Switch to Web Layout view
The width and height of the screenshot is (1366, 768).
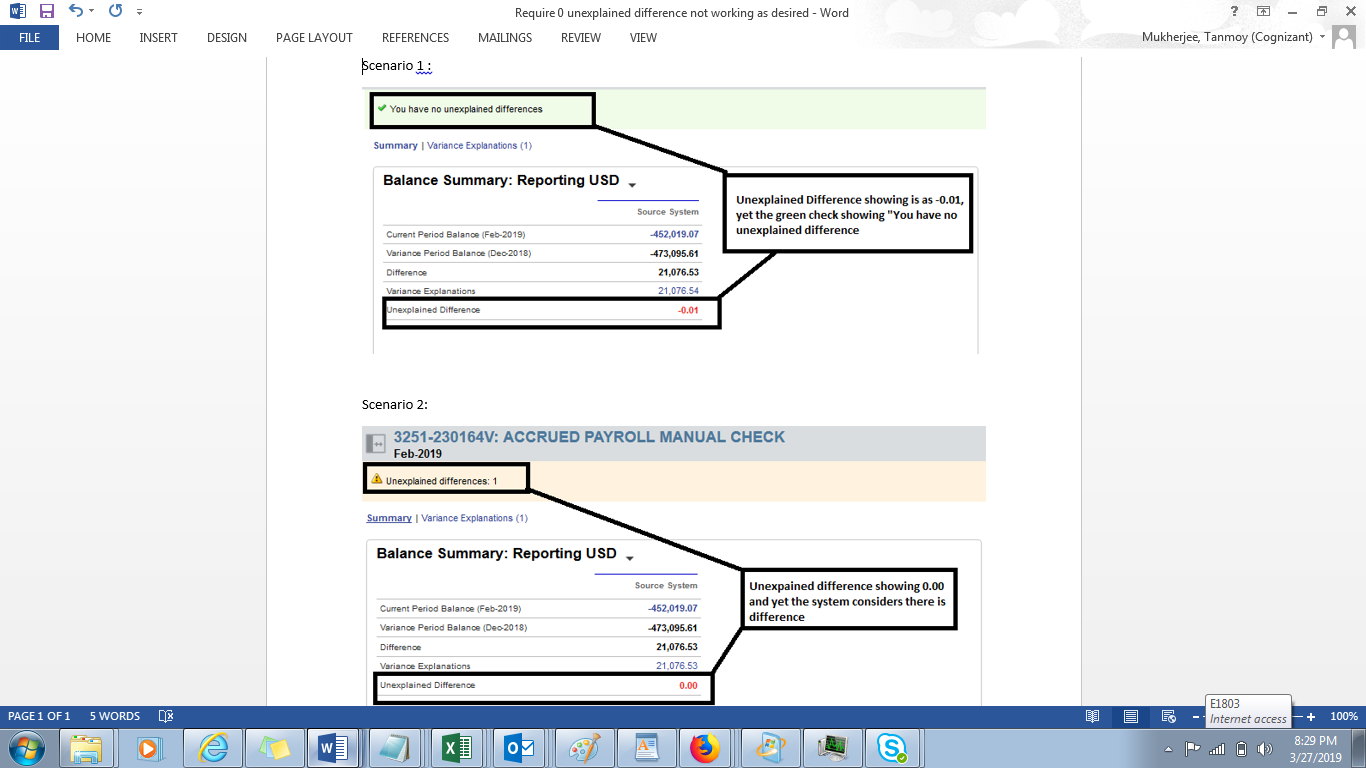(x=1168, y=716)
